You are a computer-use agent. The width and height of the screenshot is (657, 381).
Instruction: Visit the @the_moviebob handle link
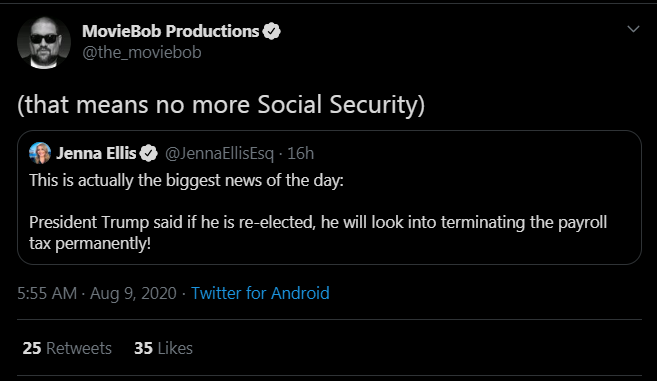pos(142,52)
